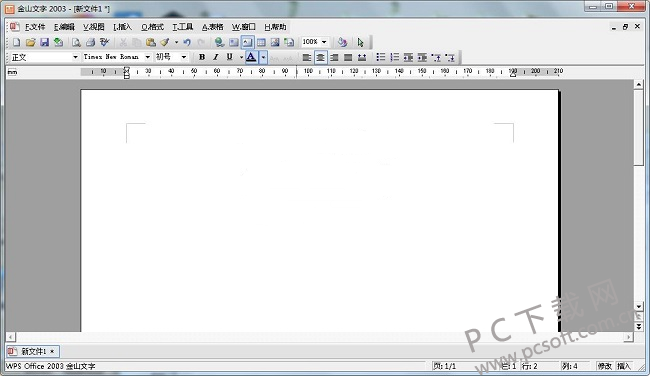The image size is (651, 377).
Task: Save the document using the floppy icon
Action: tap(44, 42)
